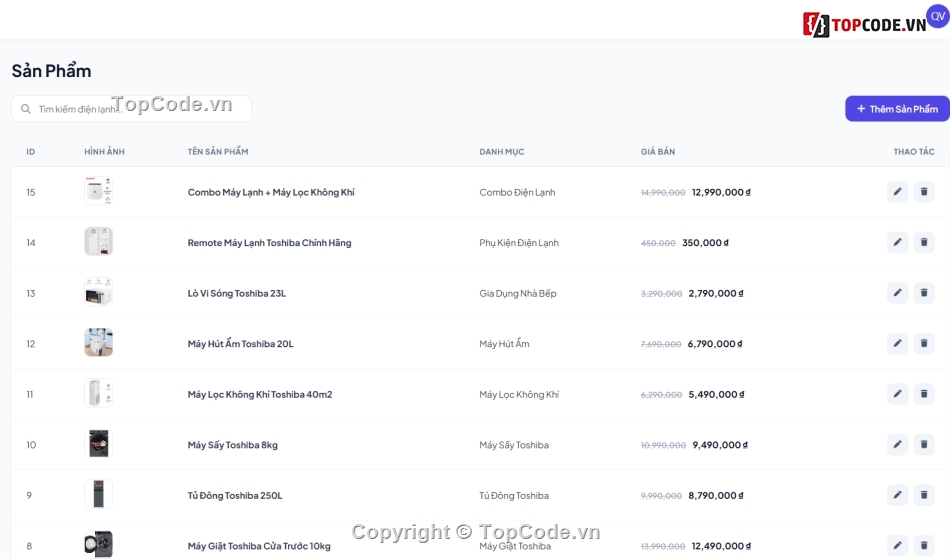Open thumbnail of Máy Giặt Toshiba Cửa Trước
The image size is (950, 559).
click(98, 544)
